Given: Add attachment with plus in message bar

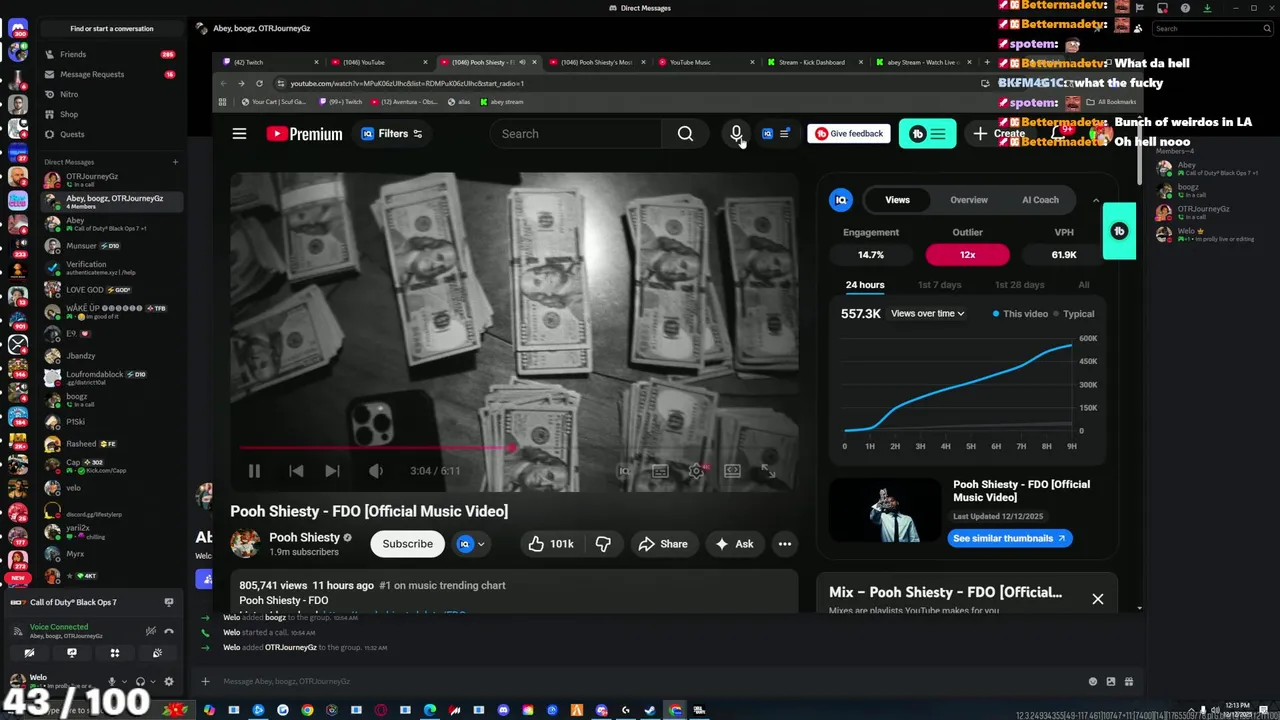Looking at the screenshot, I should coord(205,681).
